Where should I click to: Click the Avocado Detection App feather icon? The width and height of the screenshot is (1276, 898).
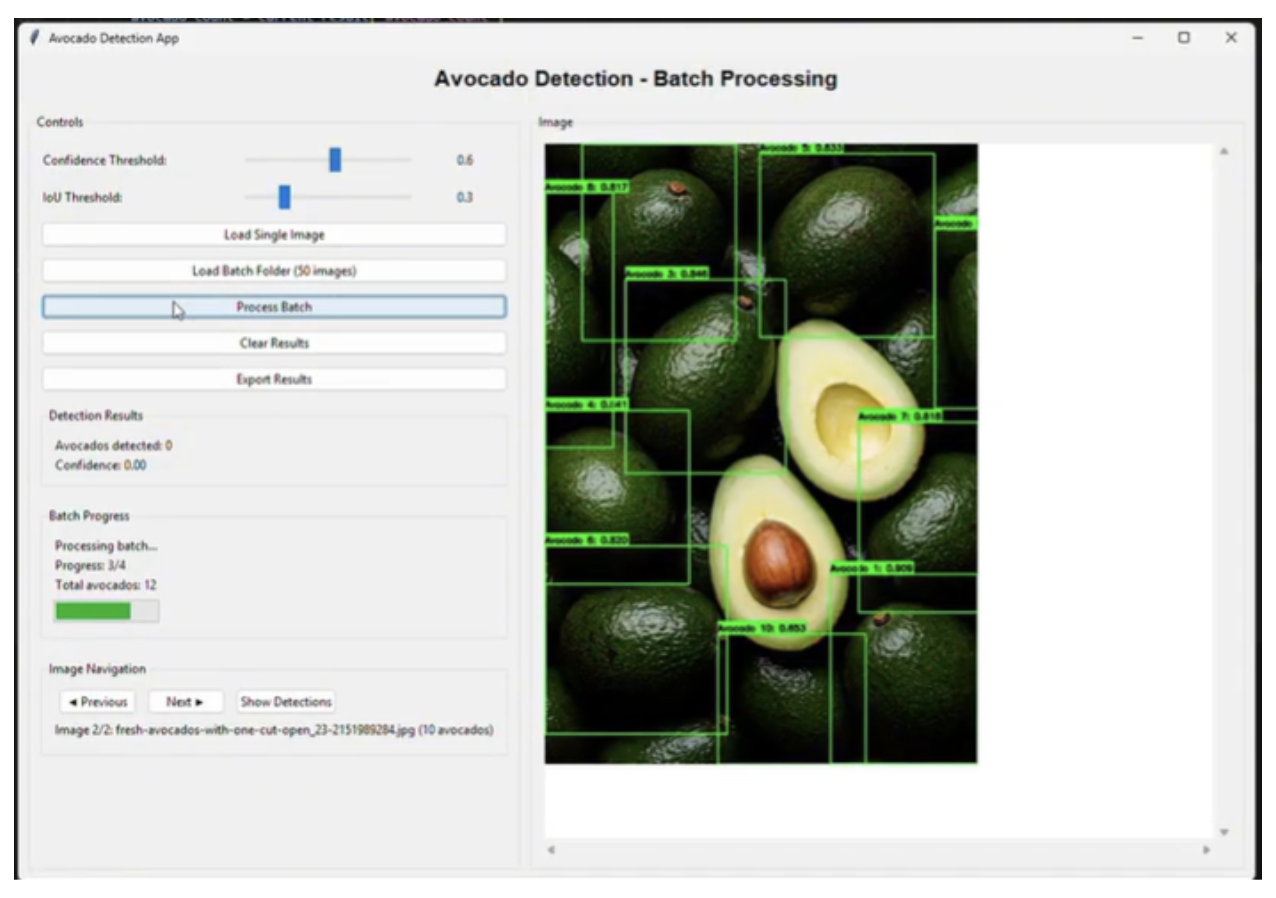36,38
